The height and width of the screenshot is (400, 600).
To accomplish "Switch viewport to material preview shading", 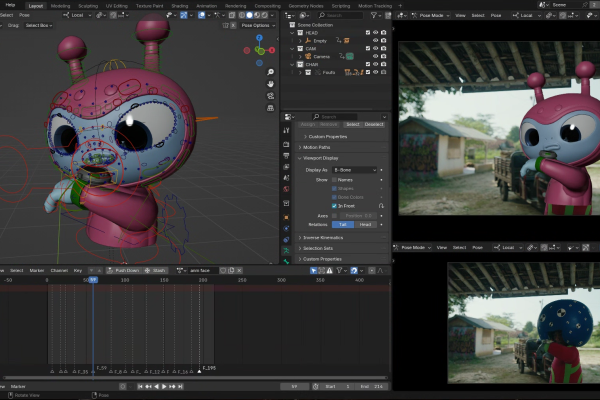I will [x=257, y=15].
